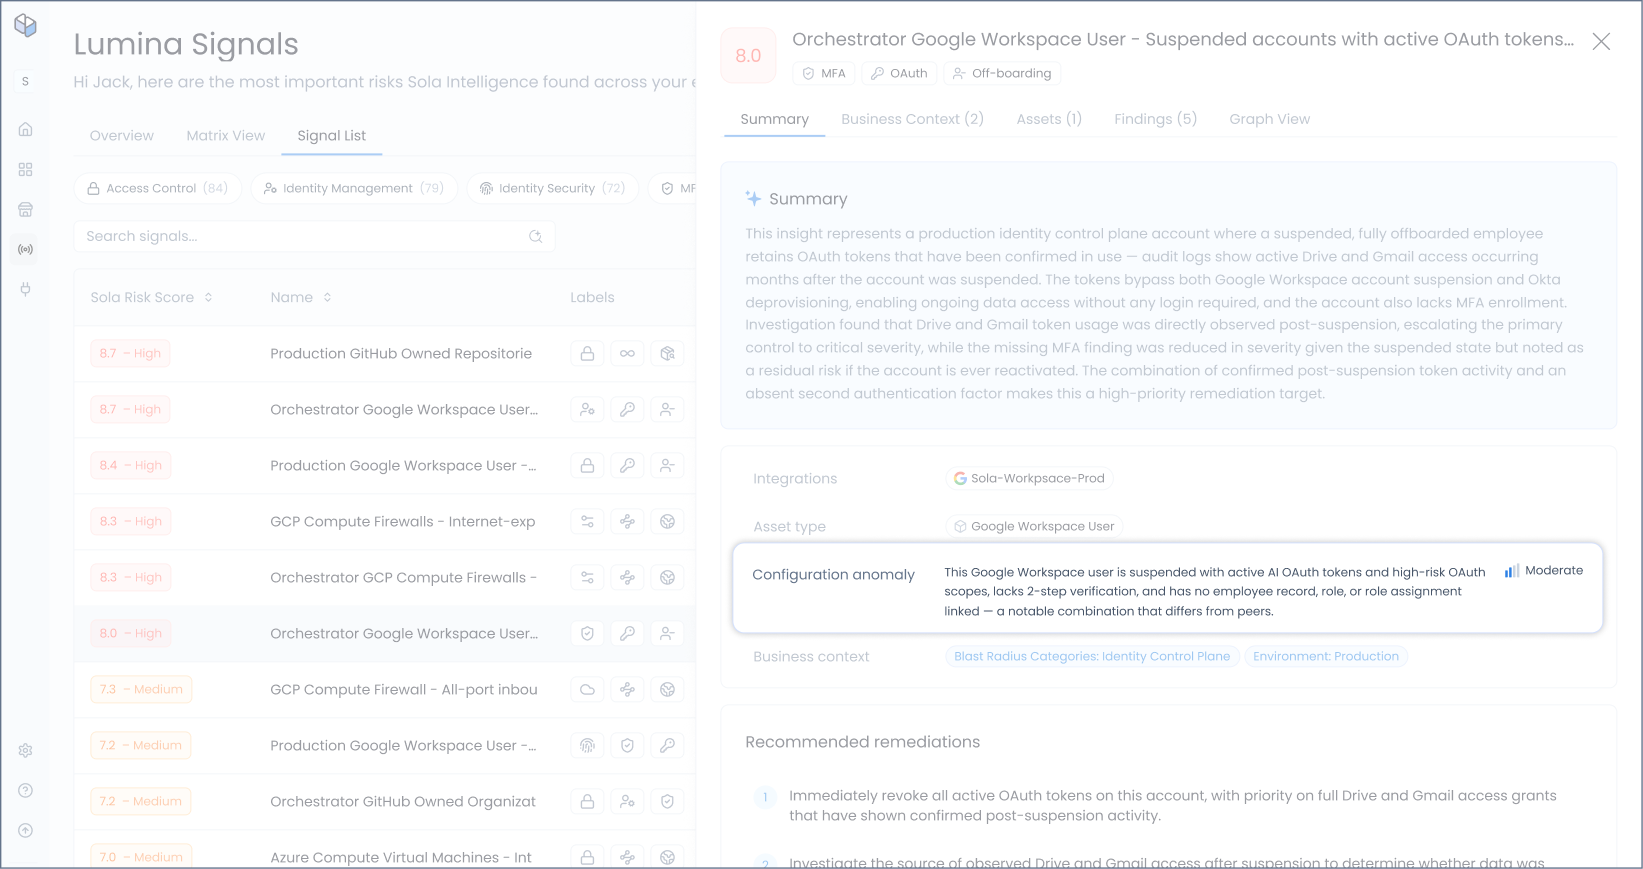
Task: Click shield label icon on the 8.0 Orchestrator Google Workspace row
Action: pyautogui.click(x=588, y=633)
